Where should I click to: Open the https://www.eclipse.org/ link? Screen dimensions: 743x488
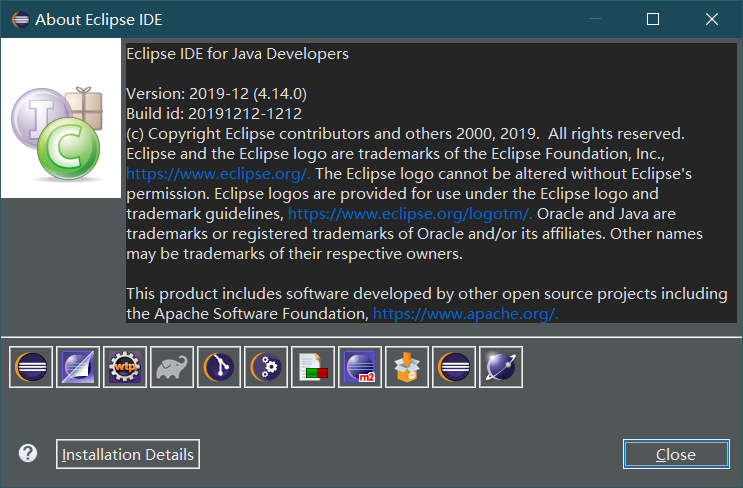218,174
